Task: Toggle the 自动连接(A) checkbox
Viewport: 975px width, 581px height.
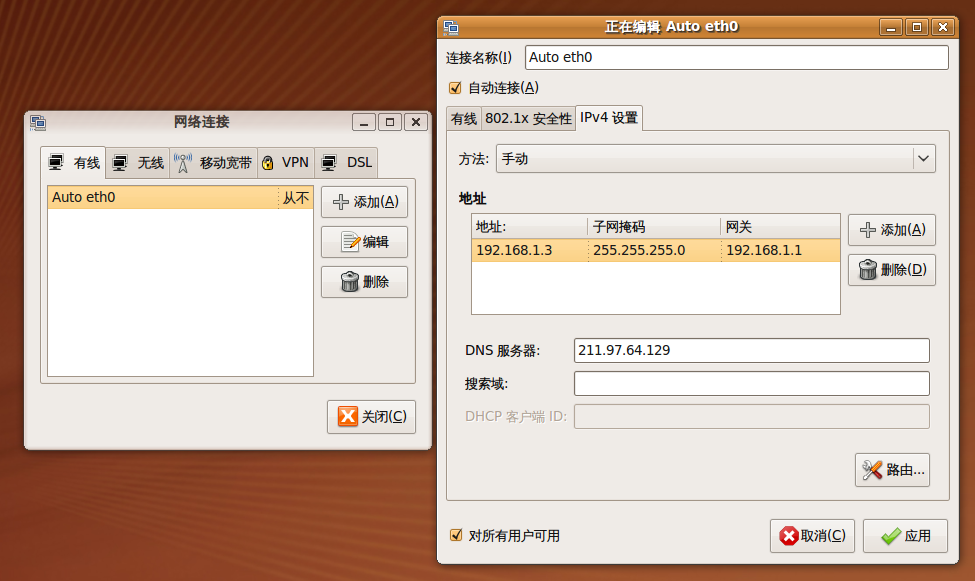Action: pyautogui.click(x=456, y=88)
